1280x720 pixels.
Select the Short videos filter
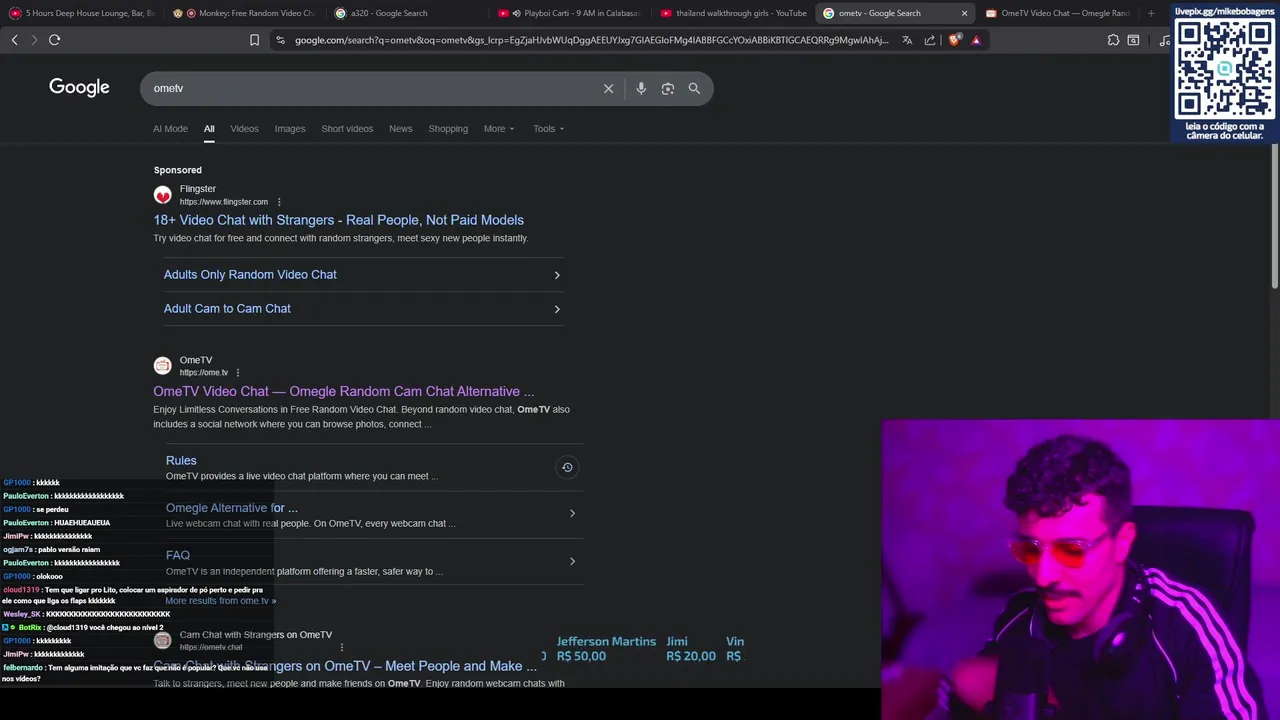click(347, 129)
